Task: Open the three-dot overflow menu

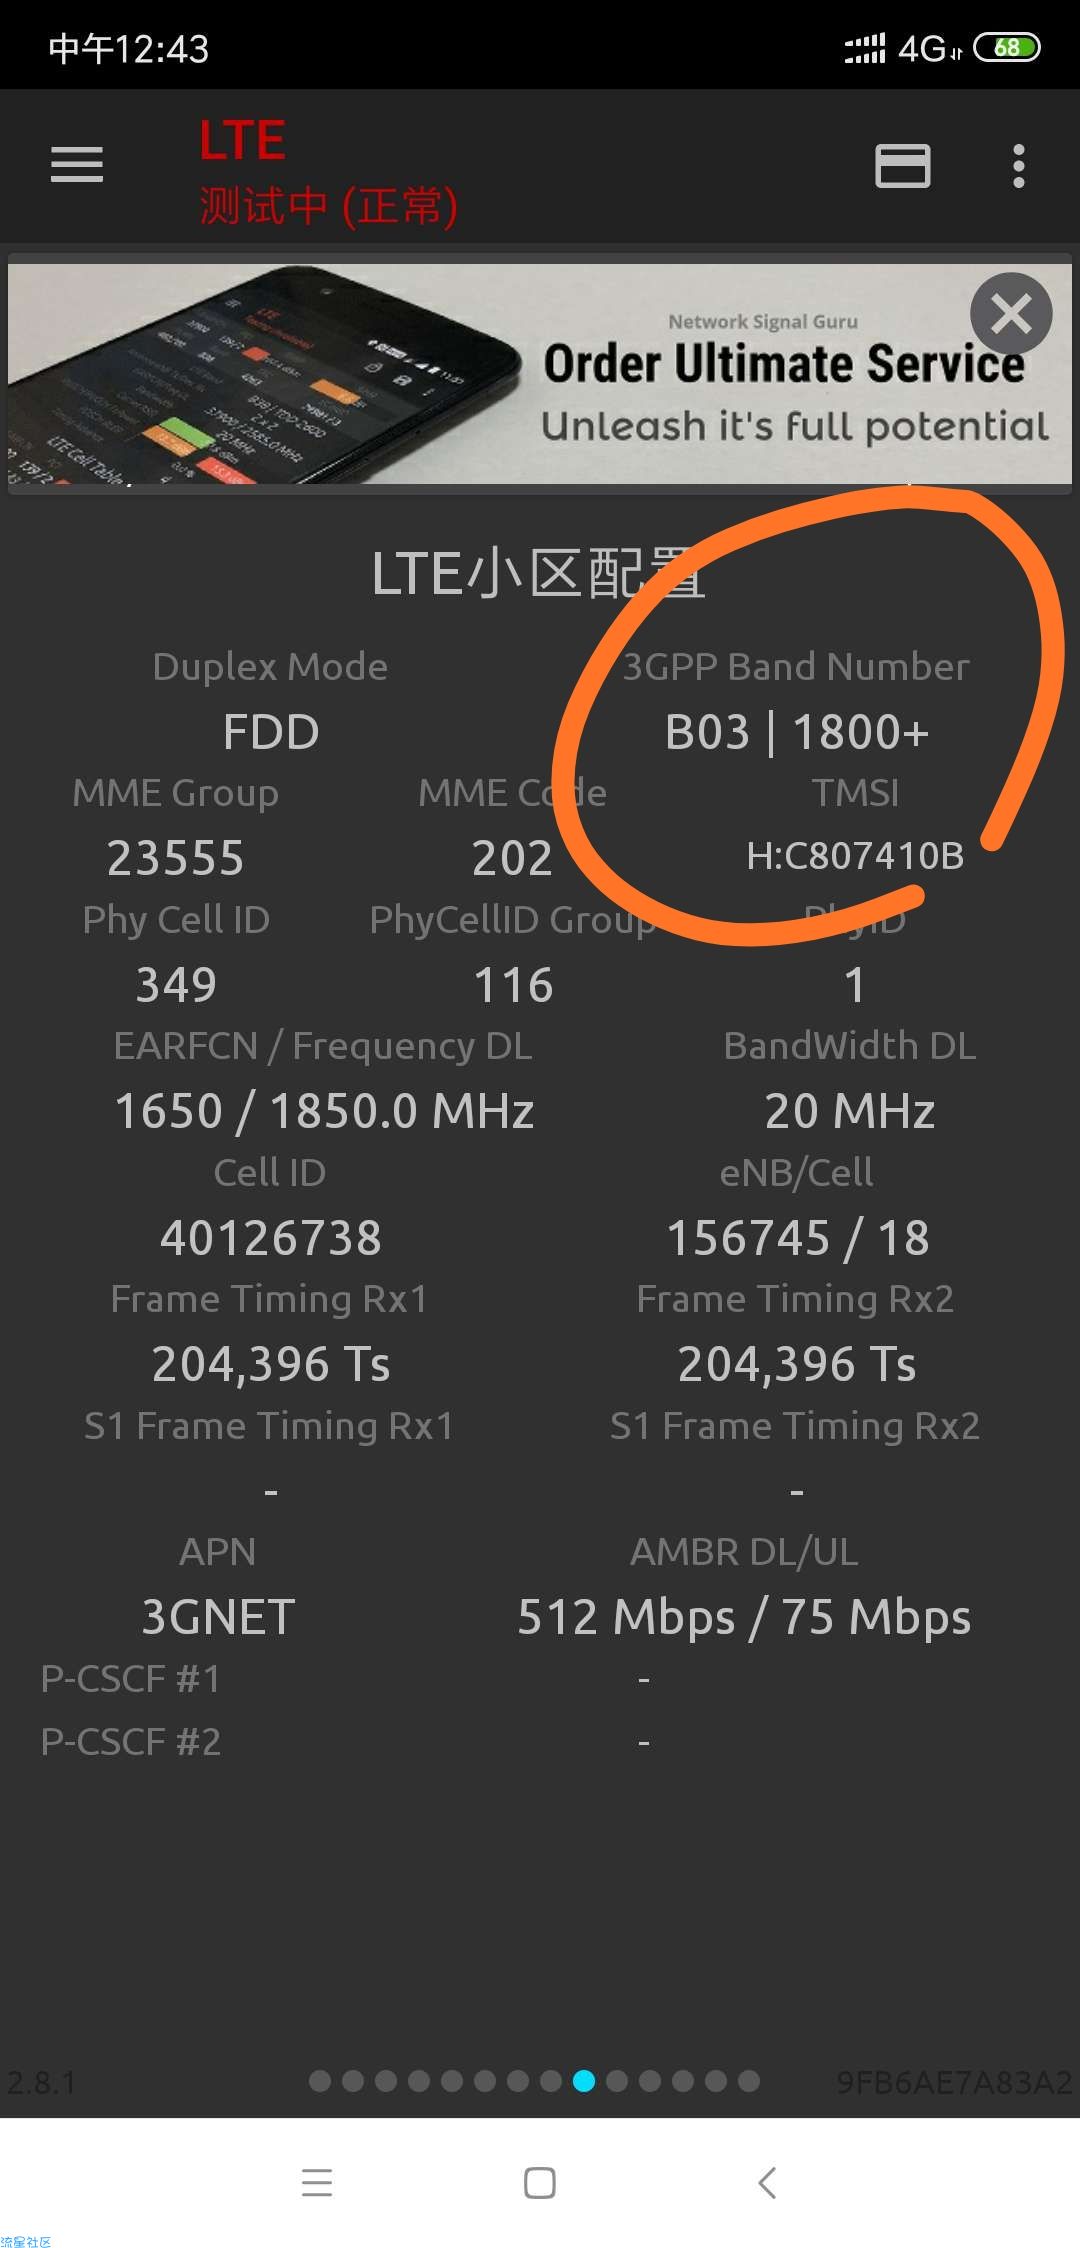Action: click(1018, 166)
